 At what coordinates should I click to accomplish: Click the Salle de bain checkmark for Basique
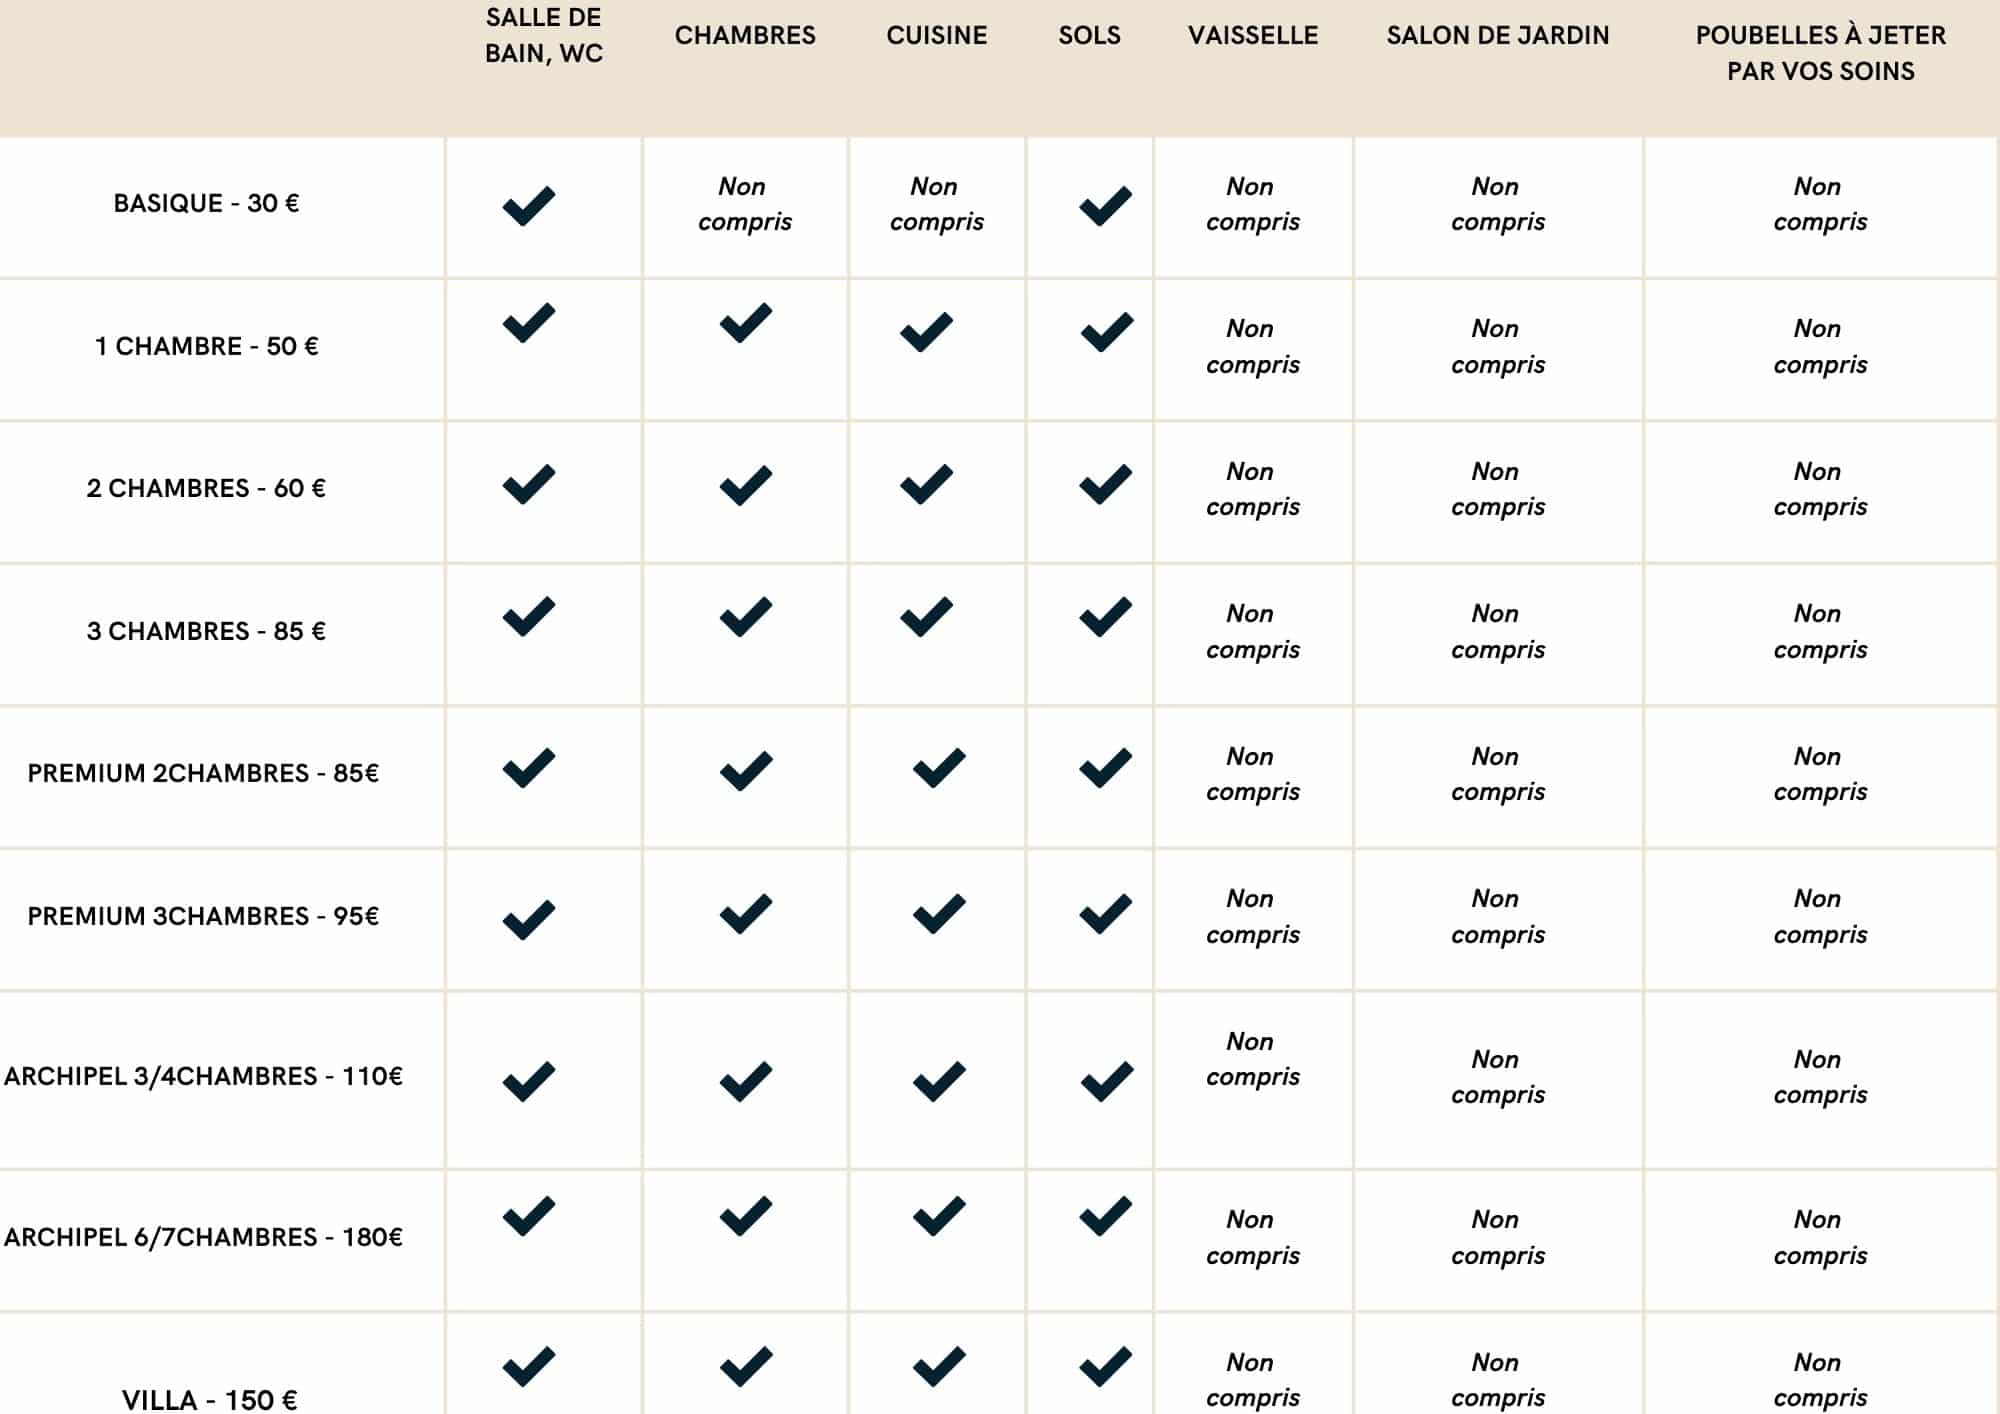[x=528, y=206]
